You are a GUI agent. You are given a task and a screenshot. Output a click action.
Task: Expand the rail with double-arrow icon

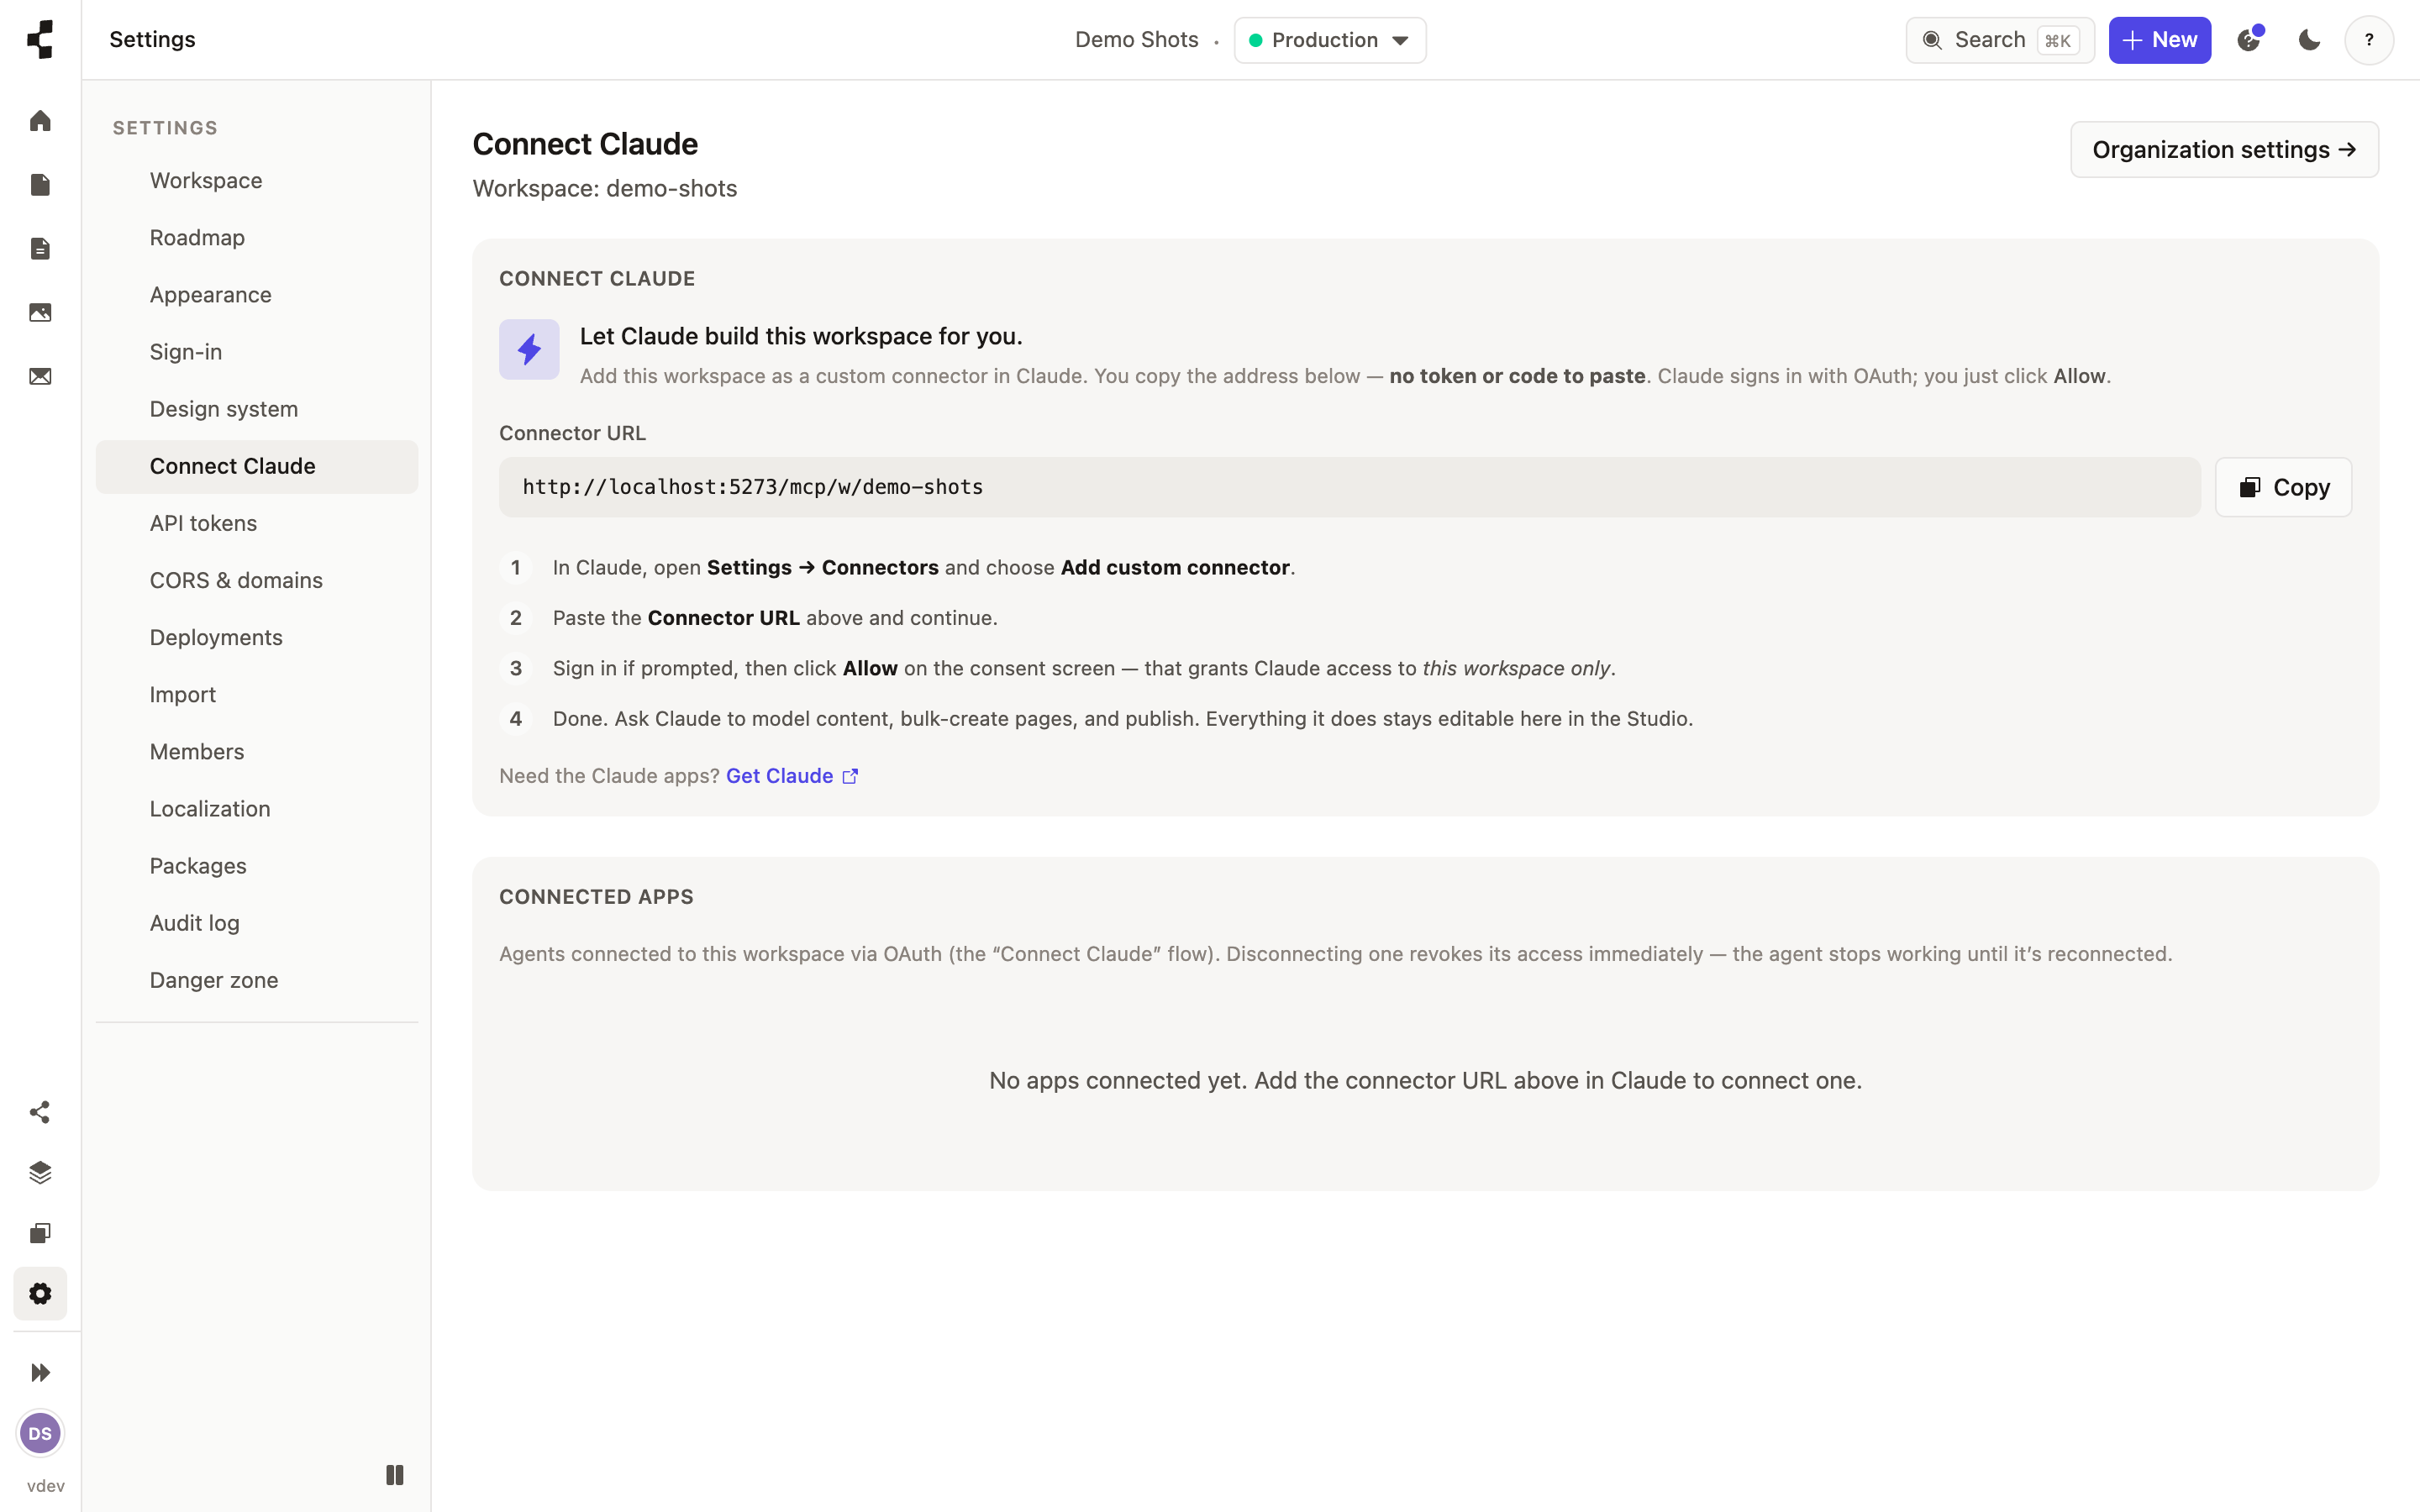pos(40,1373)
